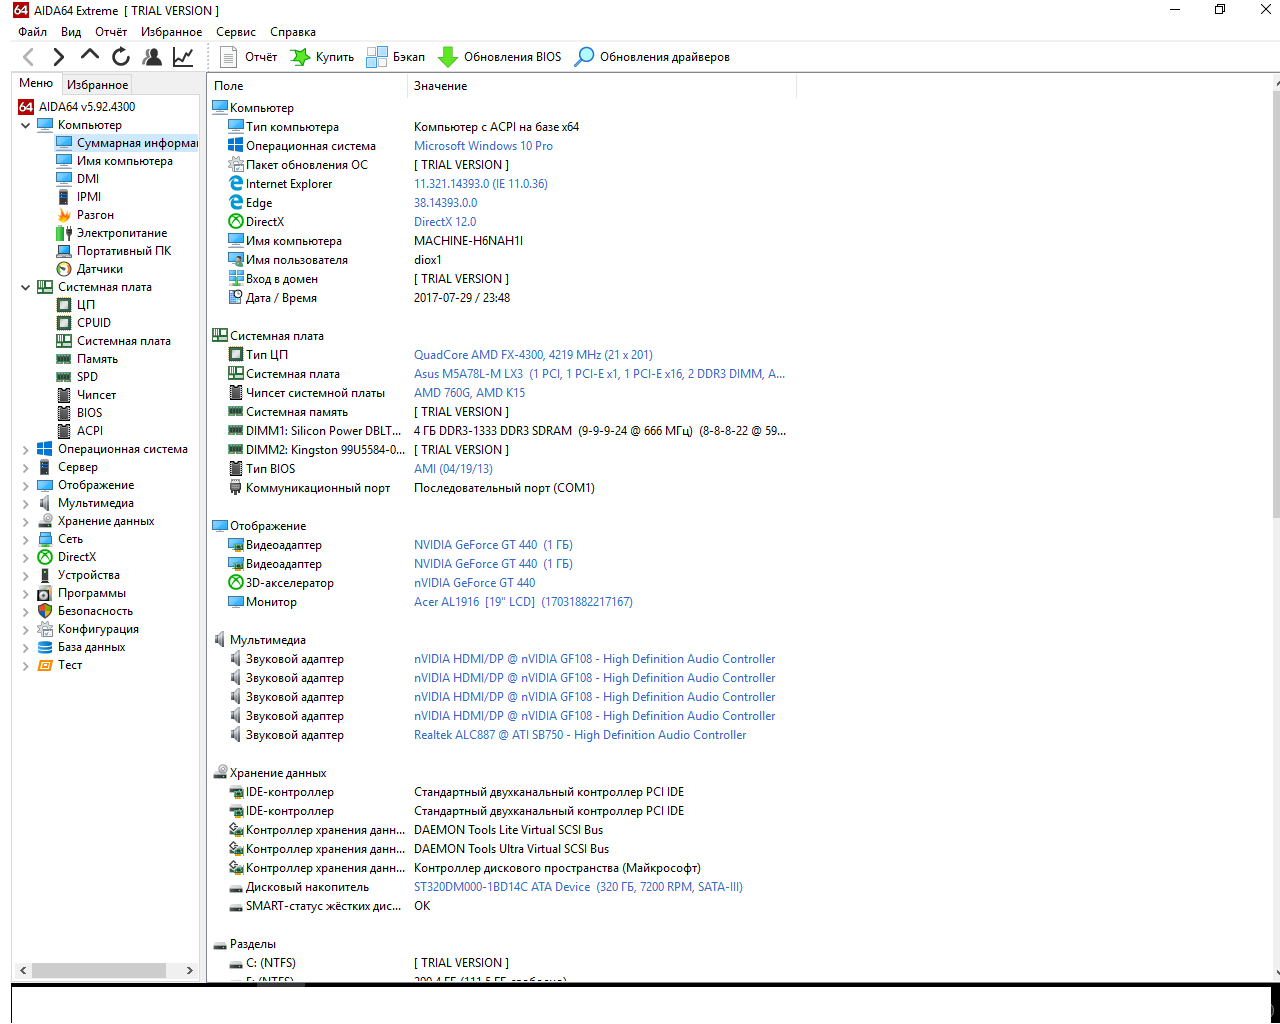Go up one level with the up arrow icon

[x=90, y=56]
